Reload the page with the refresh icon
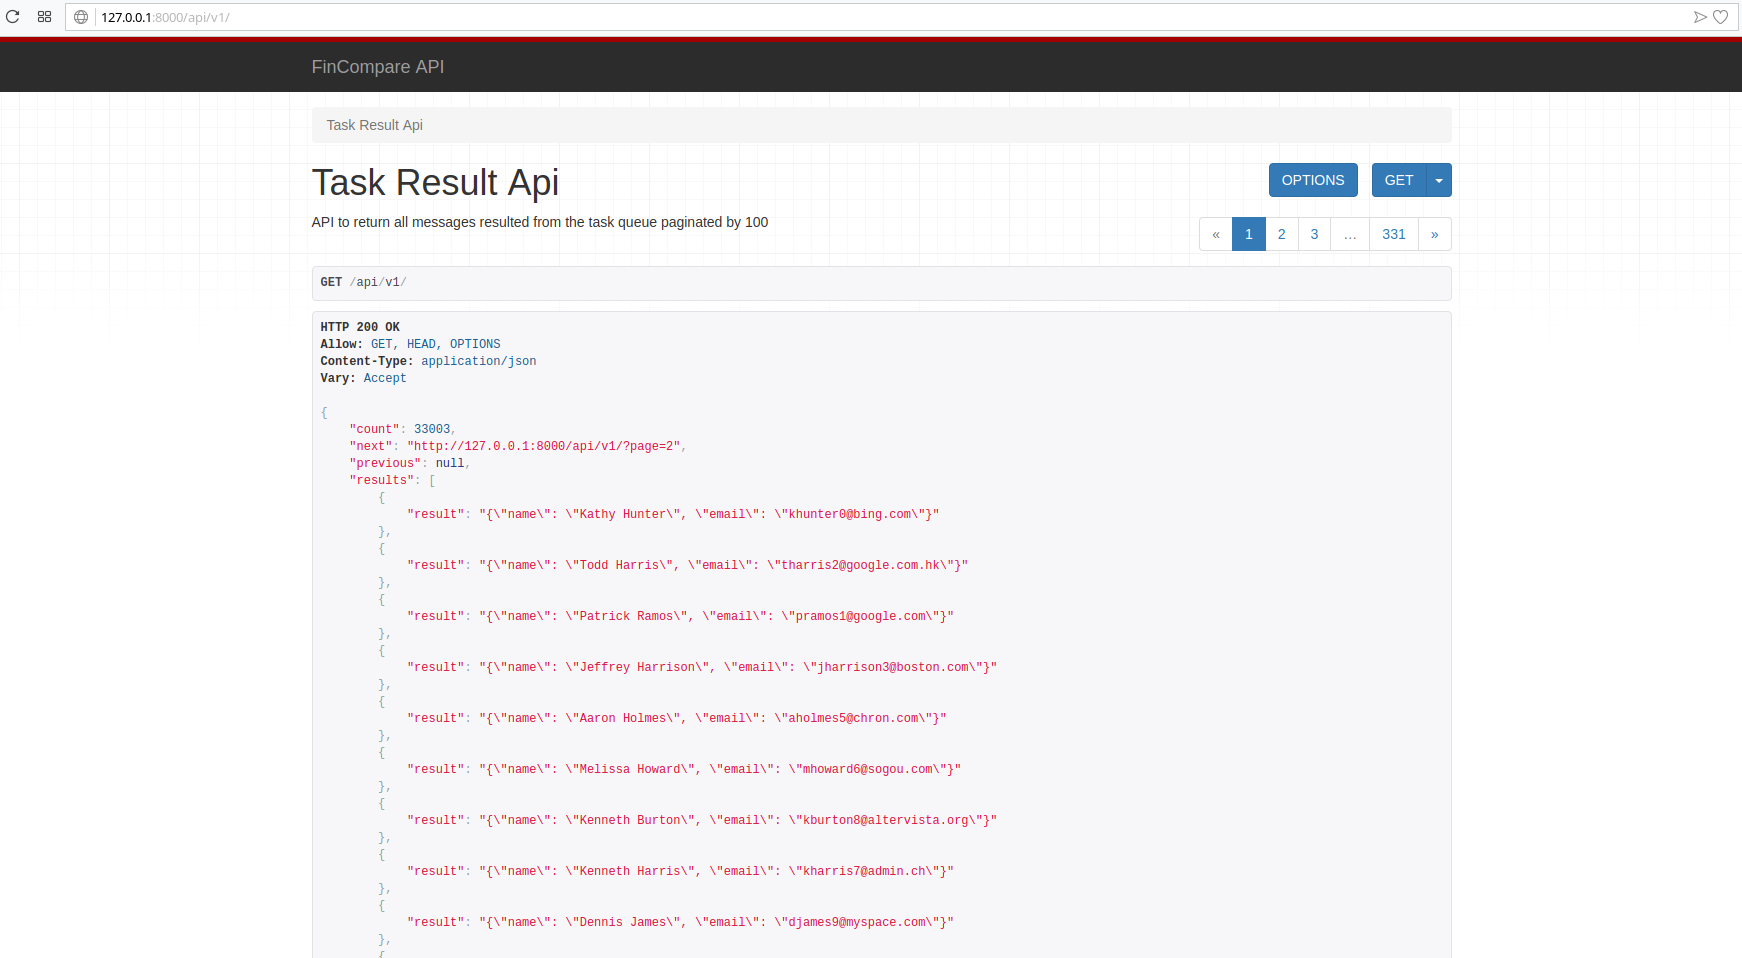Screen dimensions: 1742x958 (x=13, y=17)
